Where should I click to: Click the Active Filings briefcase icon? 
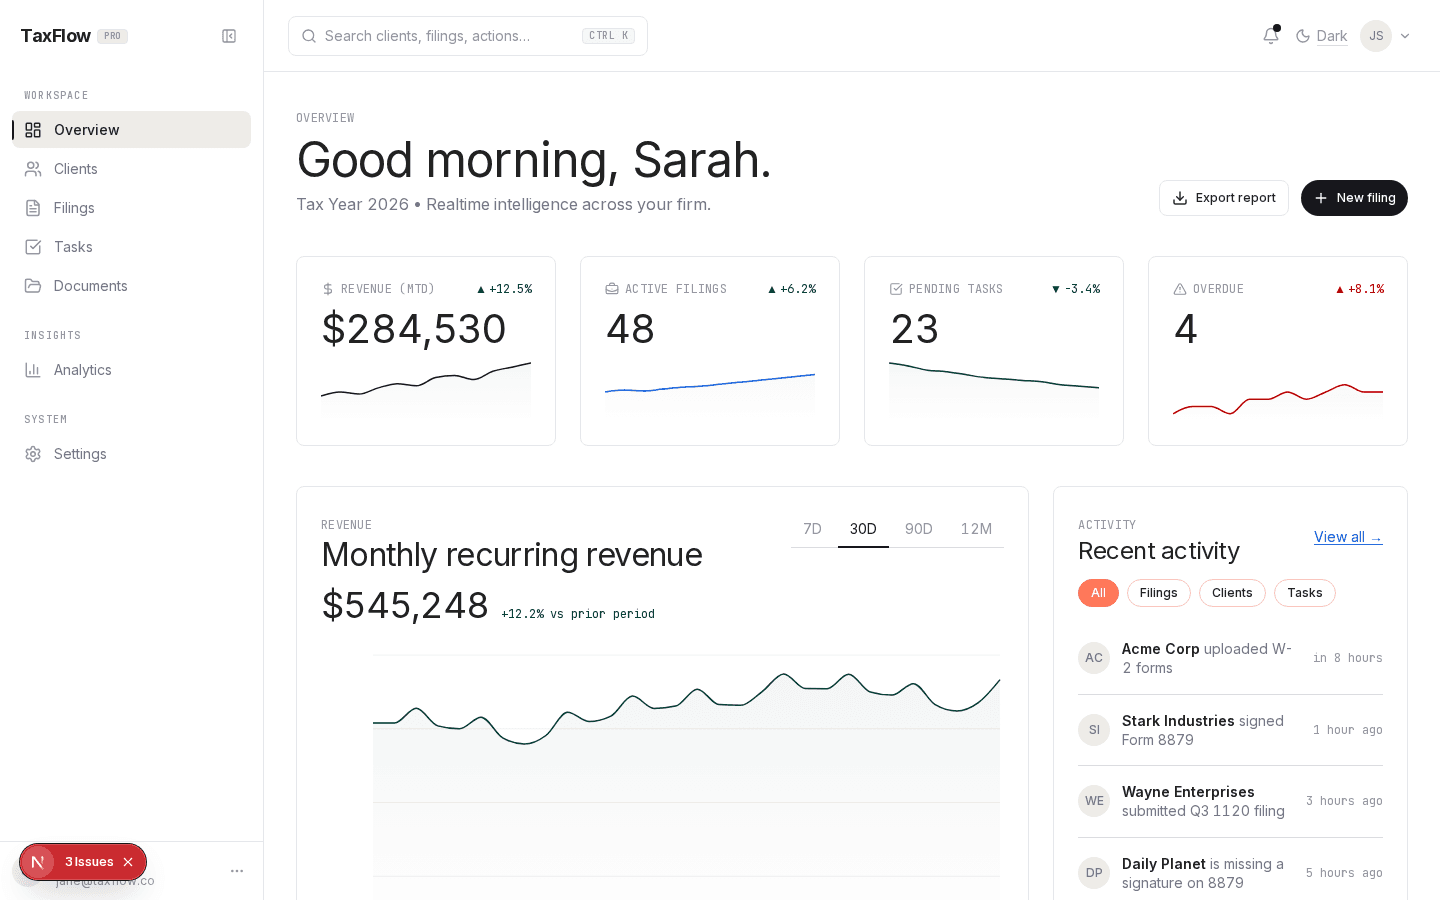click(x=612, y=289)
